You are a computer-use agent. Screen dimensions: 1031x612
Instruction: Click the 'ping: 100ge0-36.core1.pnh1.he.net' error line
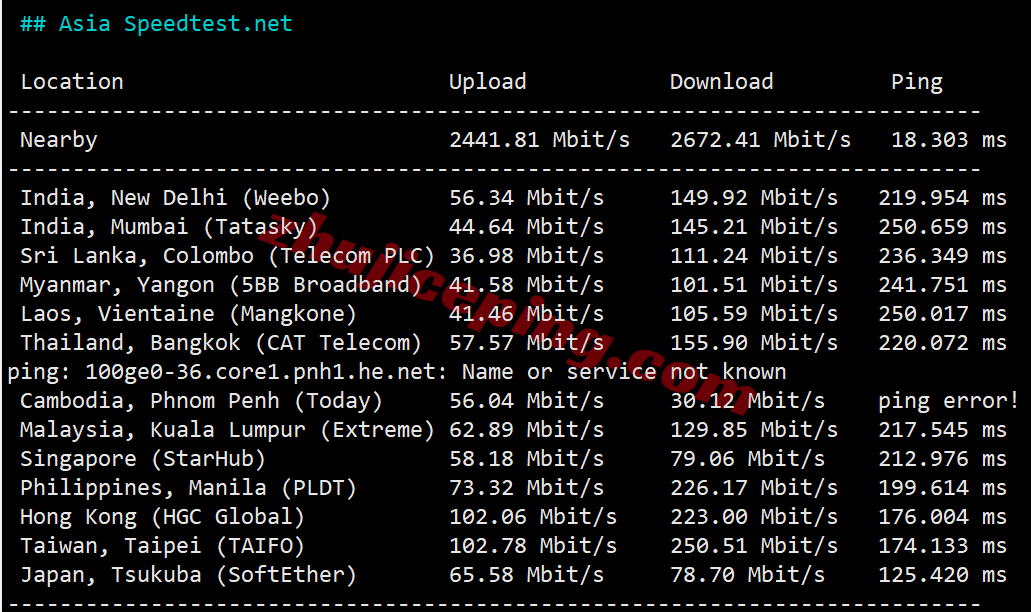coord(396,371)
